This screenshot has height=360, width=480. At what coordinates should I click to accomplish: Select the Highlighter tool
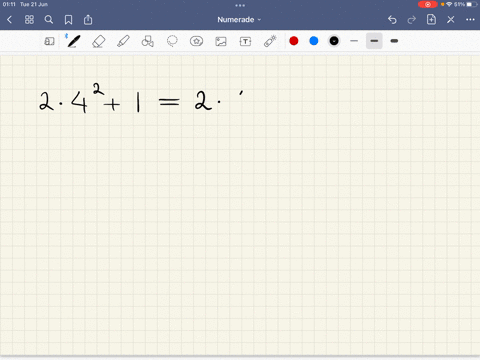(x=123, y=41)
